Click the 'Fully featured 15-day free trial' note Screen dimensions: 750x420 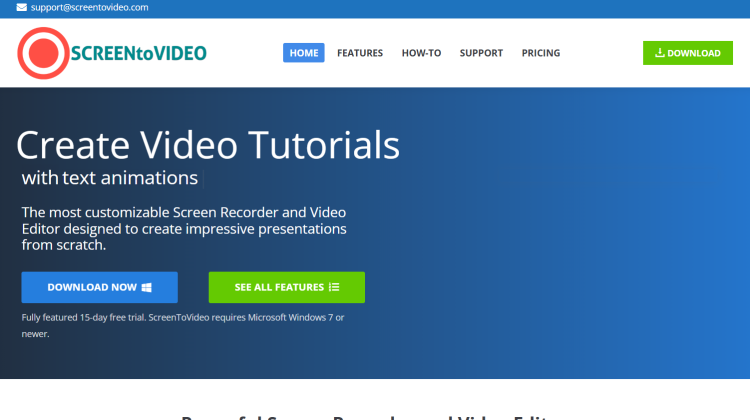click(x=183, y=325)
